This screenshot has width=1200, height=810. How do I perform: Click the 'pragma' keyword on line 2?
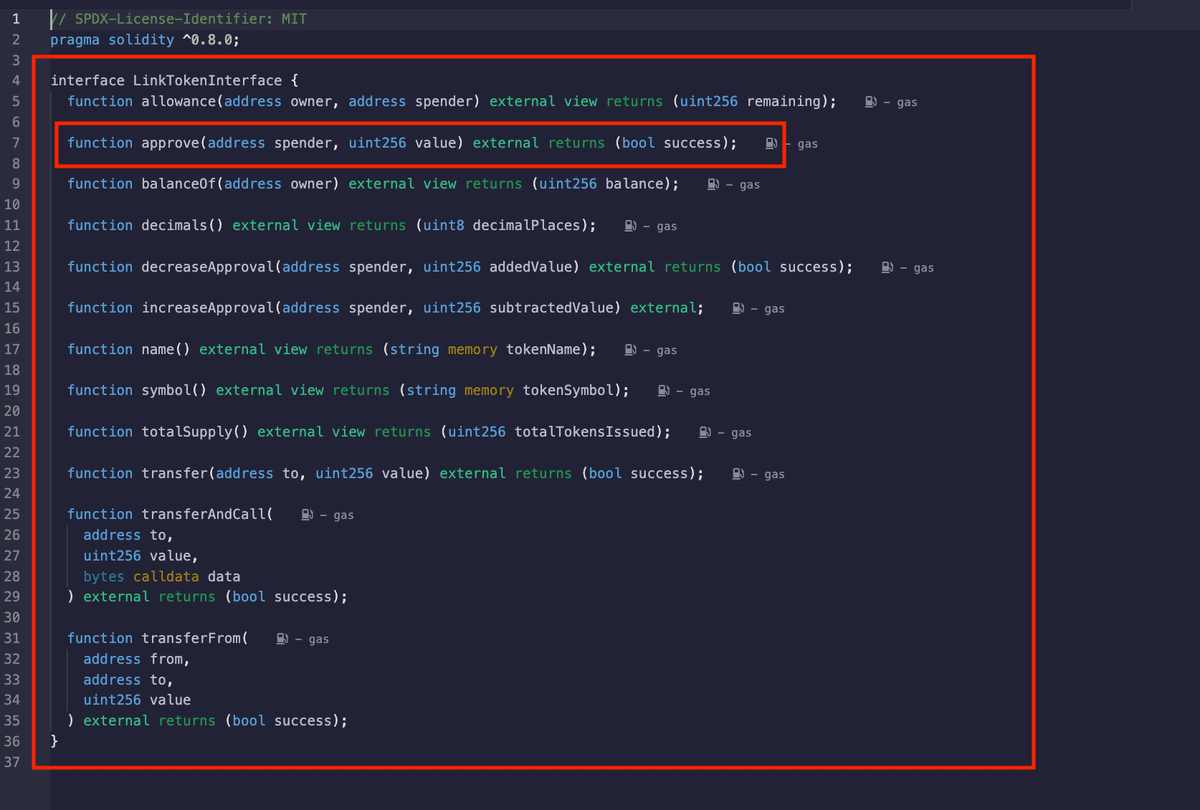[x=75, y=39]
